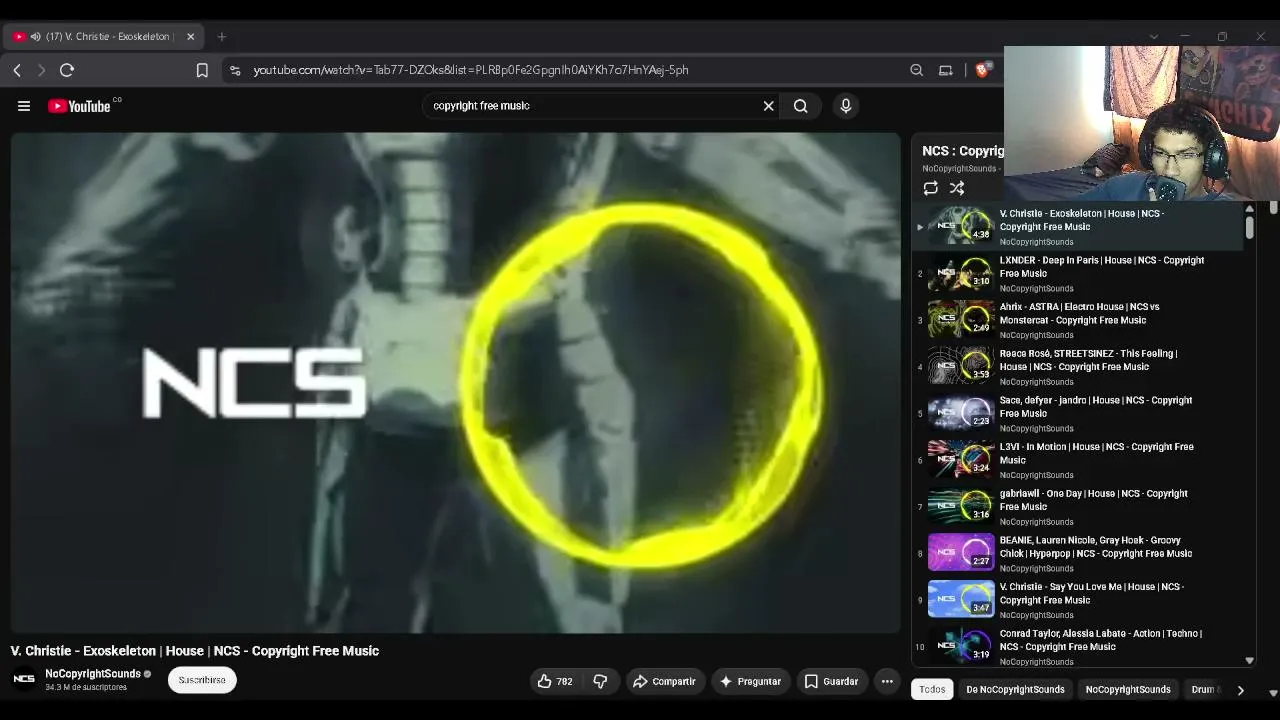The height and width of the screenshot is (720, 1280).
Task: Open the browser zoom control icon
Action: point(916,70)
